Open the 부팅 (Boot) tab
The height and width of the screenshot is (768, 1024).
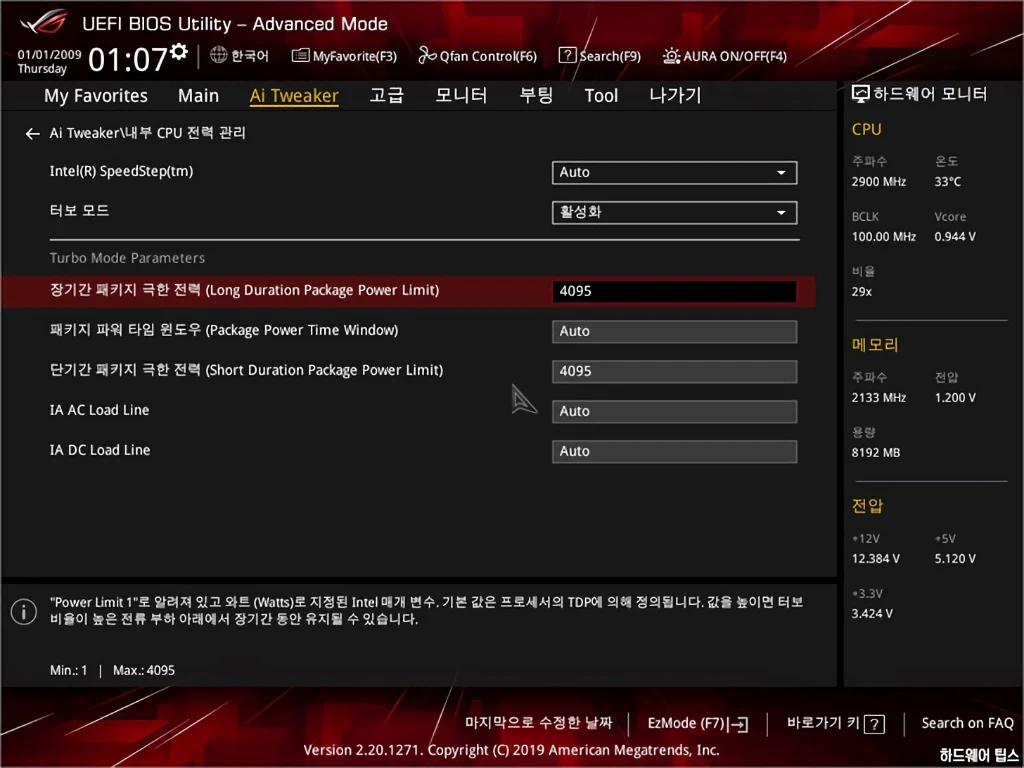[536, 95]
